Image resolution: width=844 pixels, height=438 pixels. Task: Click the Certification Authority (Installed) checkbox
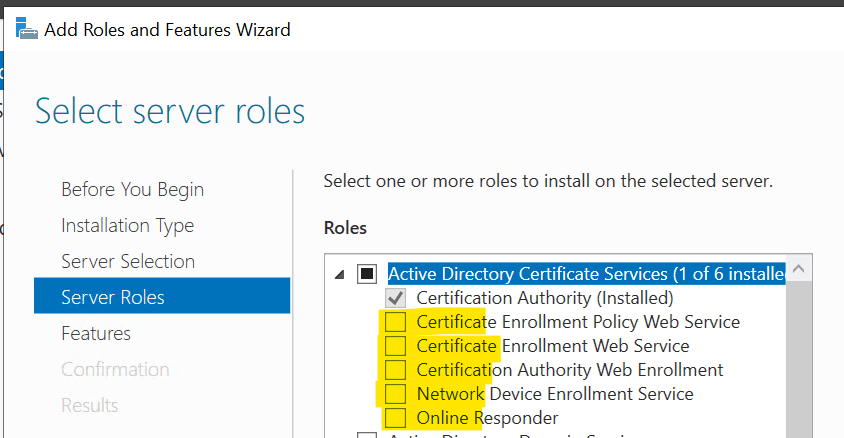point(395,298)
